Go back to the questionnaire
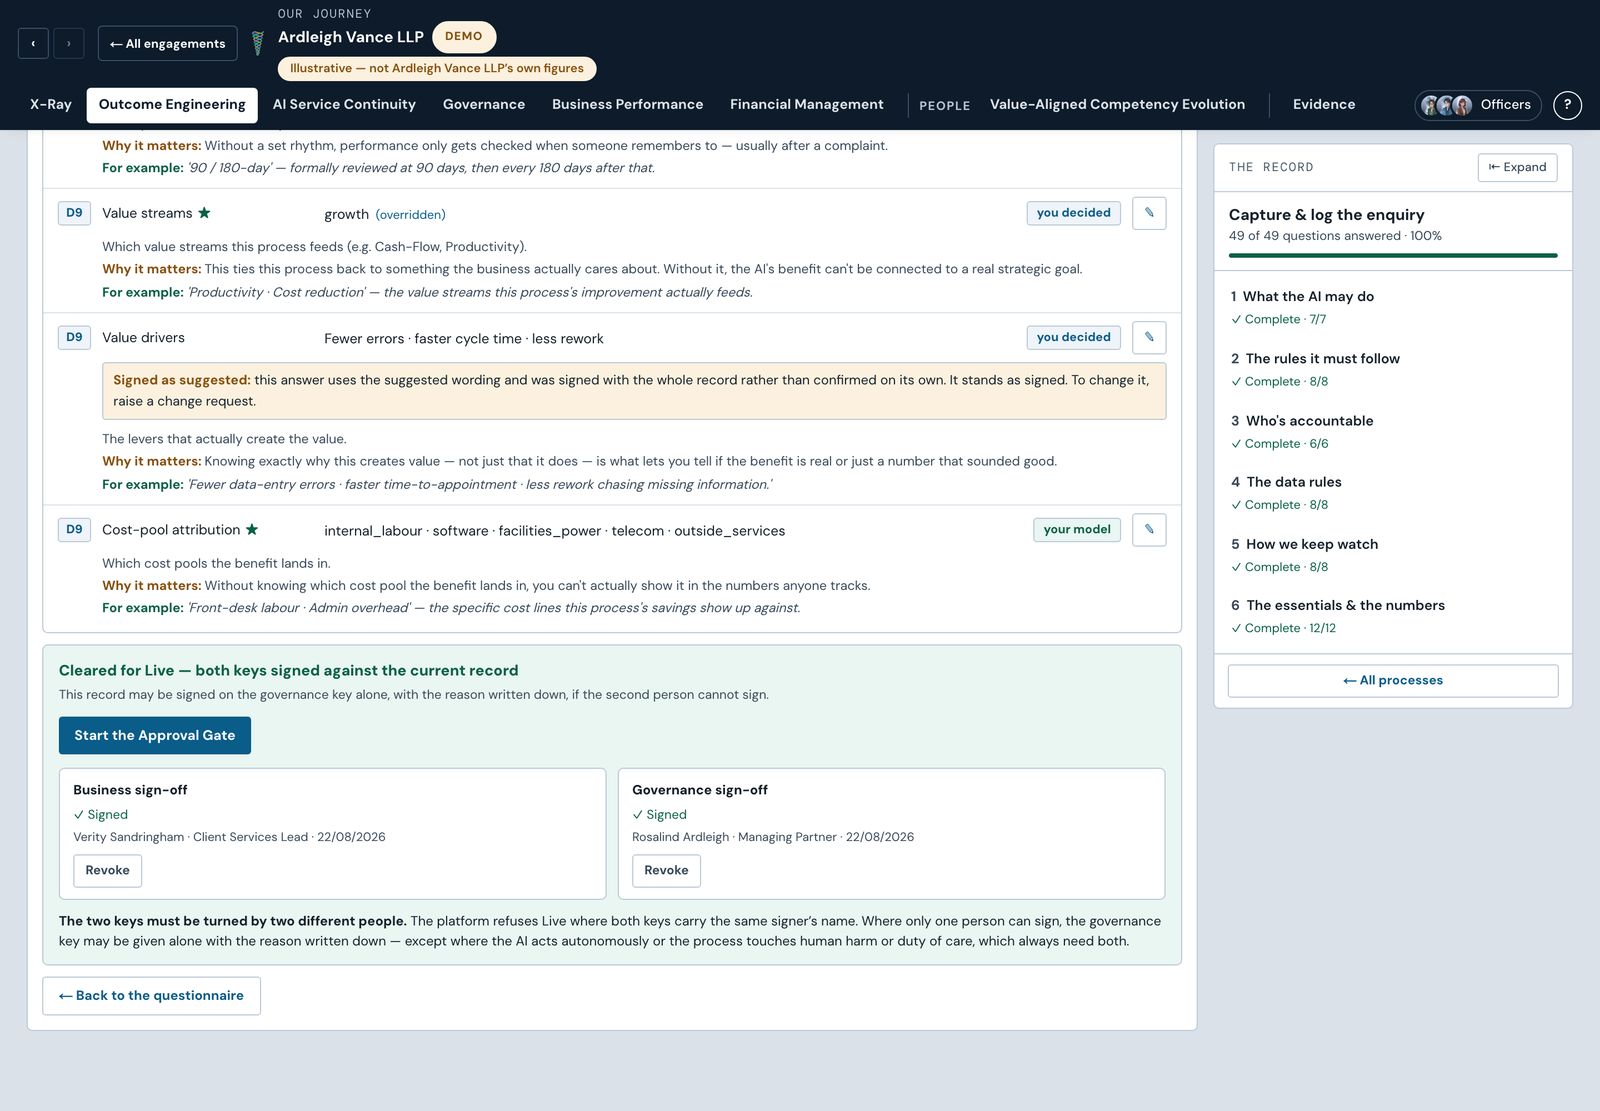The image size is (1600, 1111). point(152,996)
